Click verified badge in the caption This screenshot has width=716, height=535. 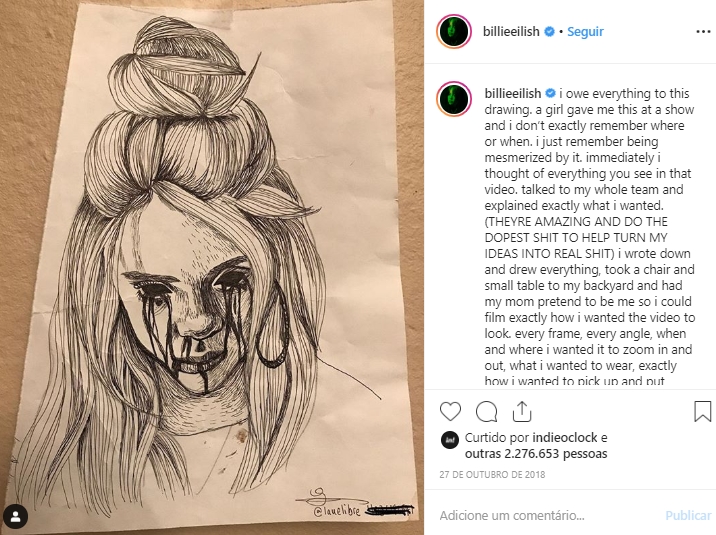click(551, 93)
